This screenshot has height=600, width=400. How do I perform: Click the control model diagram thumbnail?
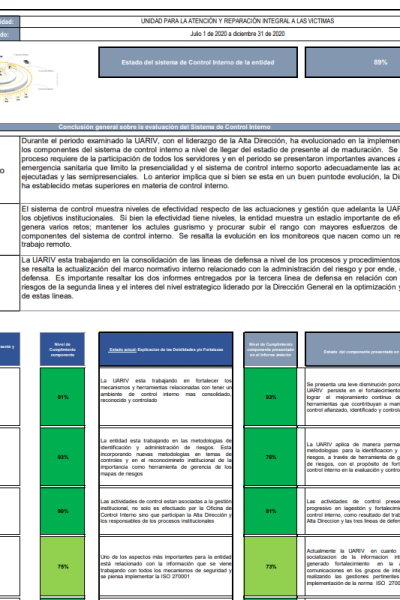(29, 78)
